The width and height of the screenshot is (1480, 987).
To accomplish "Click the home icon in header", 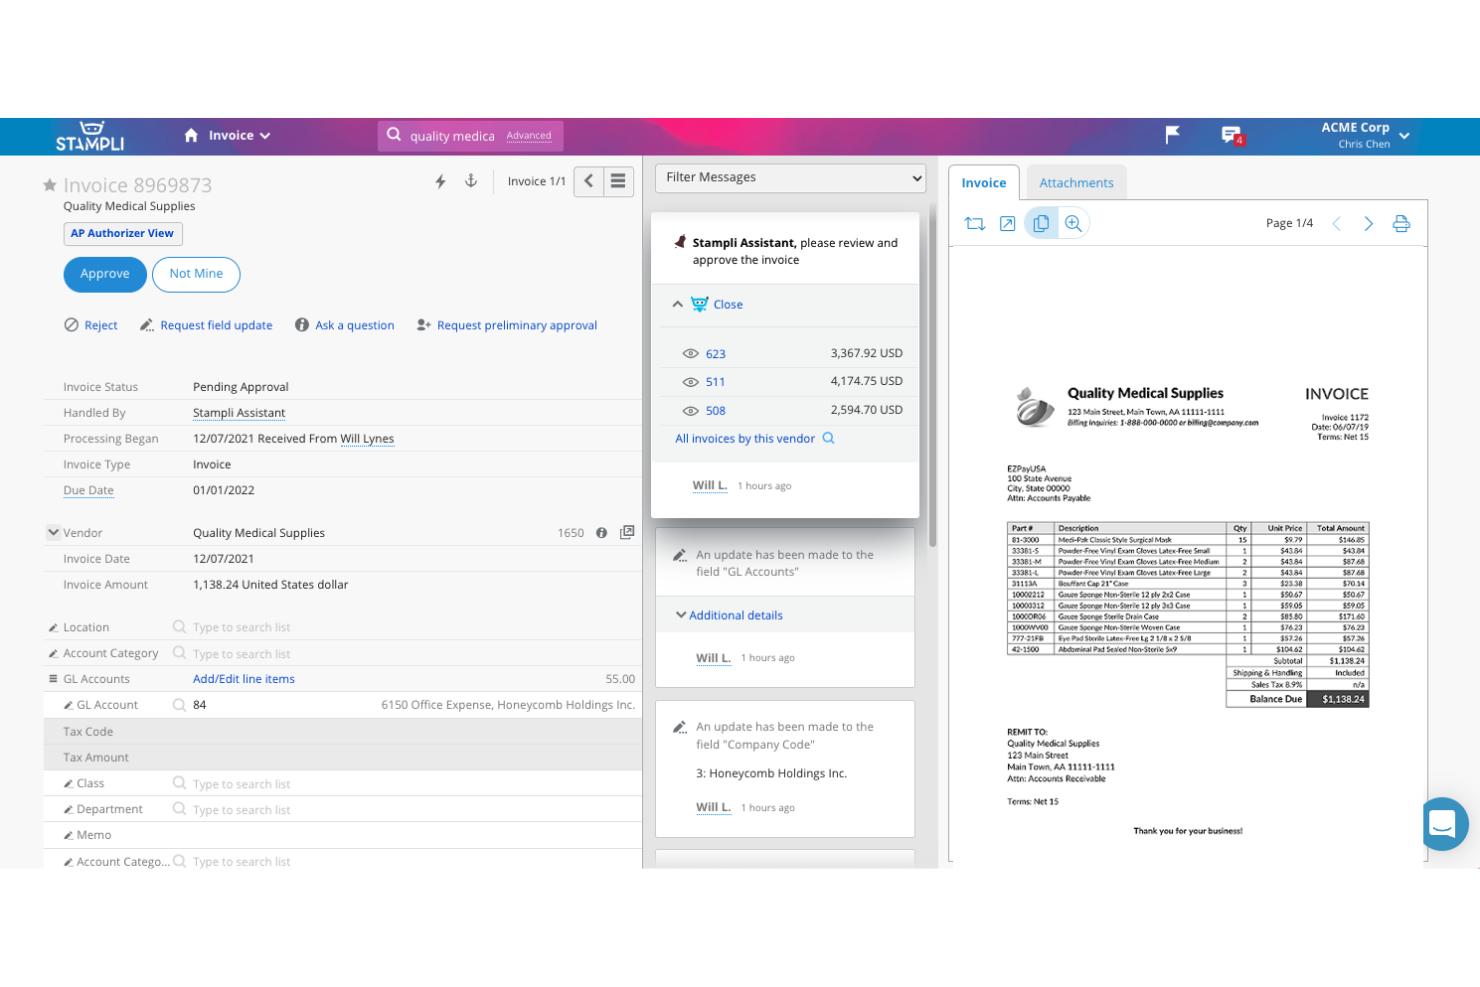I will pyautogui.click(x=191, y=135).
